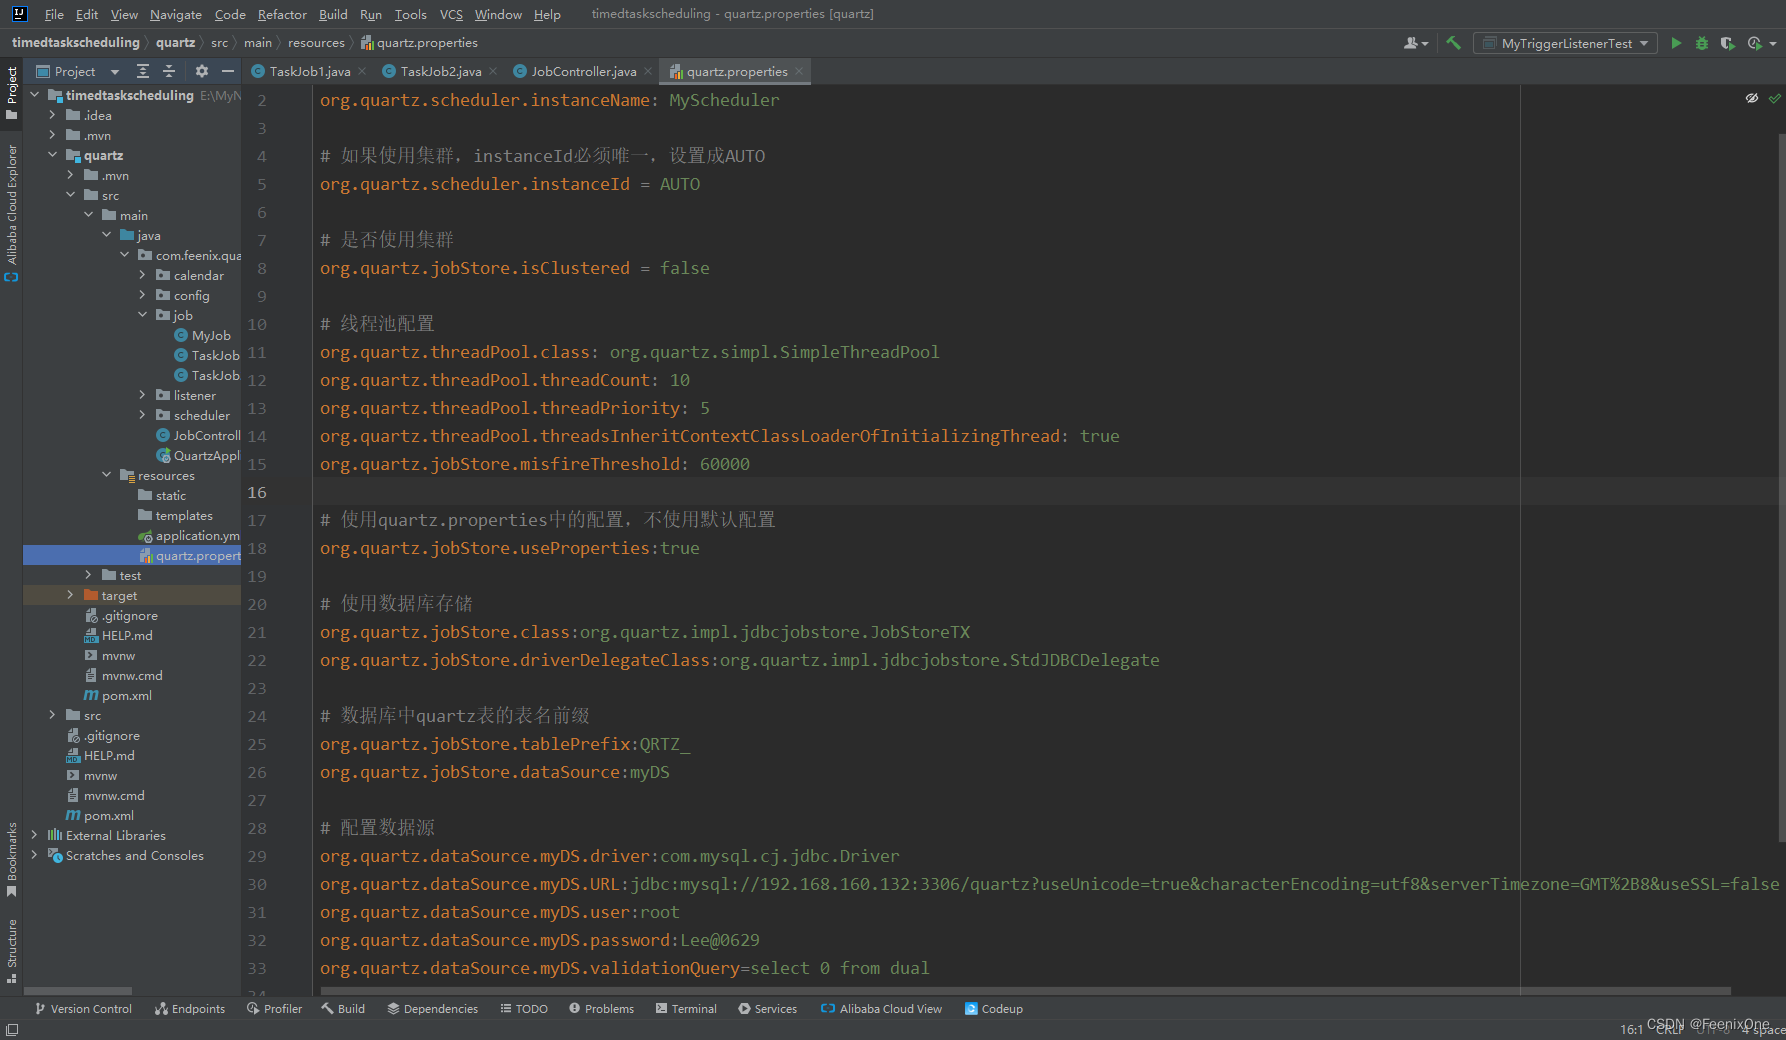Click the Project panel horizontal scrollbar
The image size is (1786, 1040).
coord(78,991)
